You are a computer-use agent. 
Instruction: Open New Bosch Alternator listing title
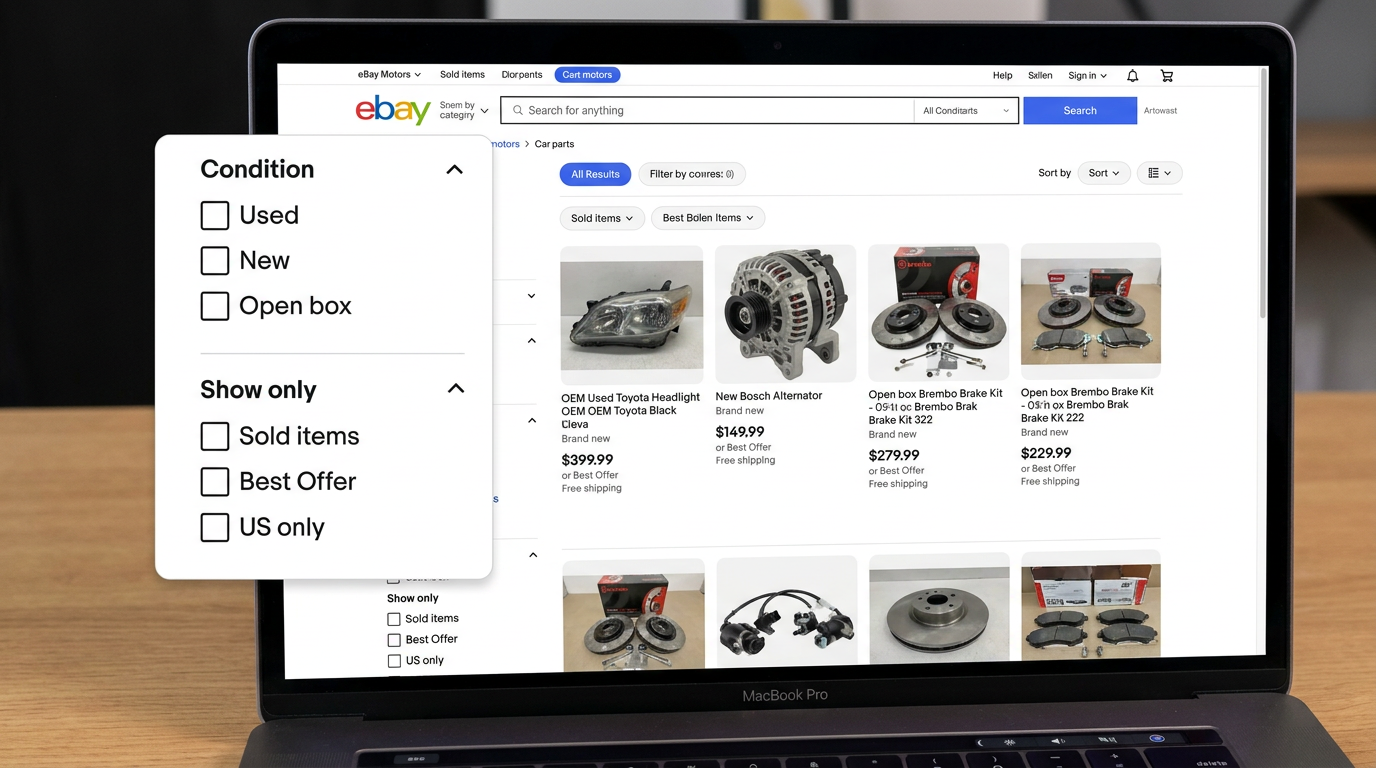(769, 396)
